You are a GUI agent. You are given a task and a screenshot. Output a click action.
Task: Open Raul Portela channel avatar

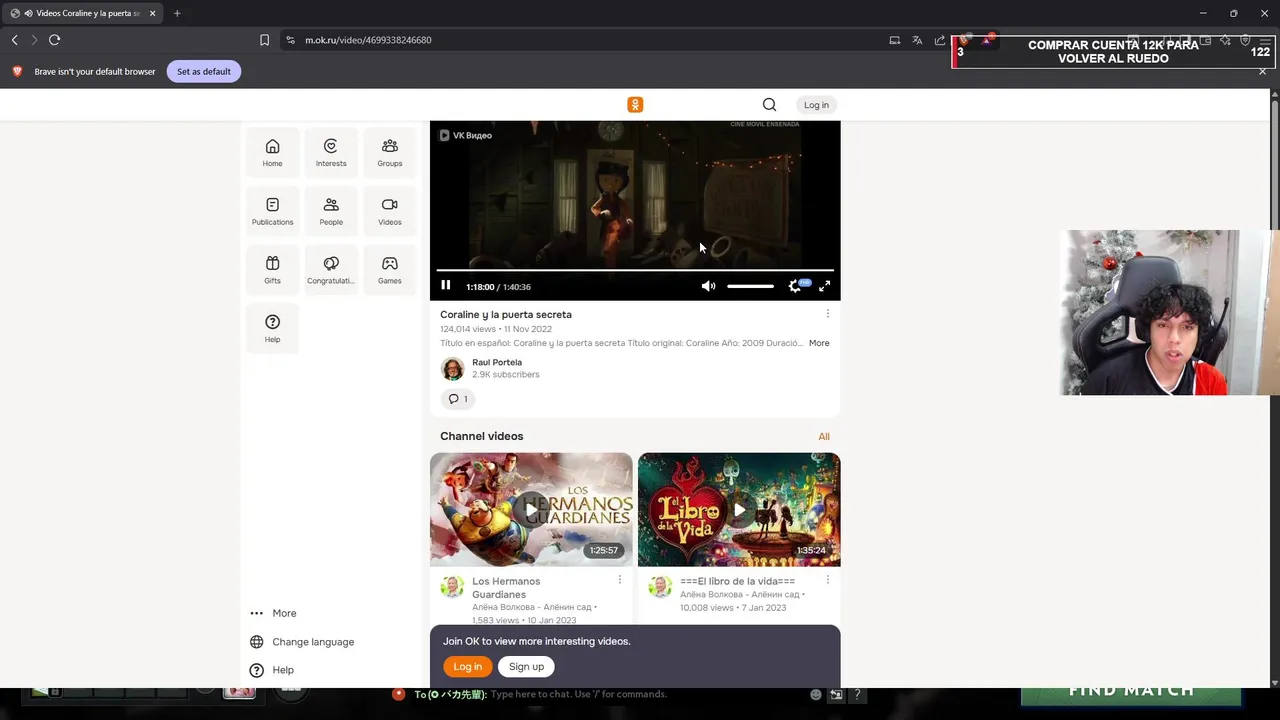pyautogui.click(x=453, y=369)
